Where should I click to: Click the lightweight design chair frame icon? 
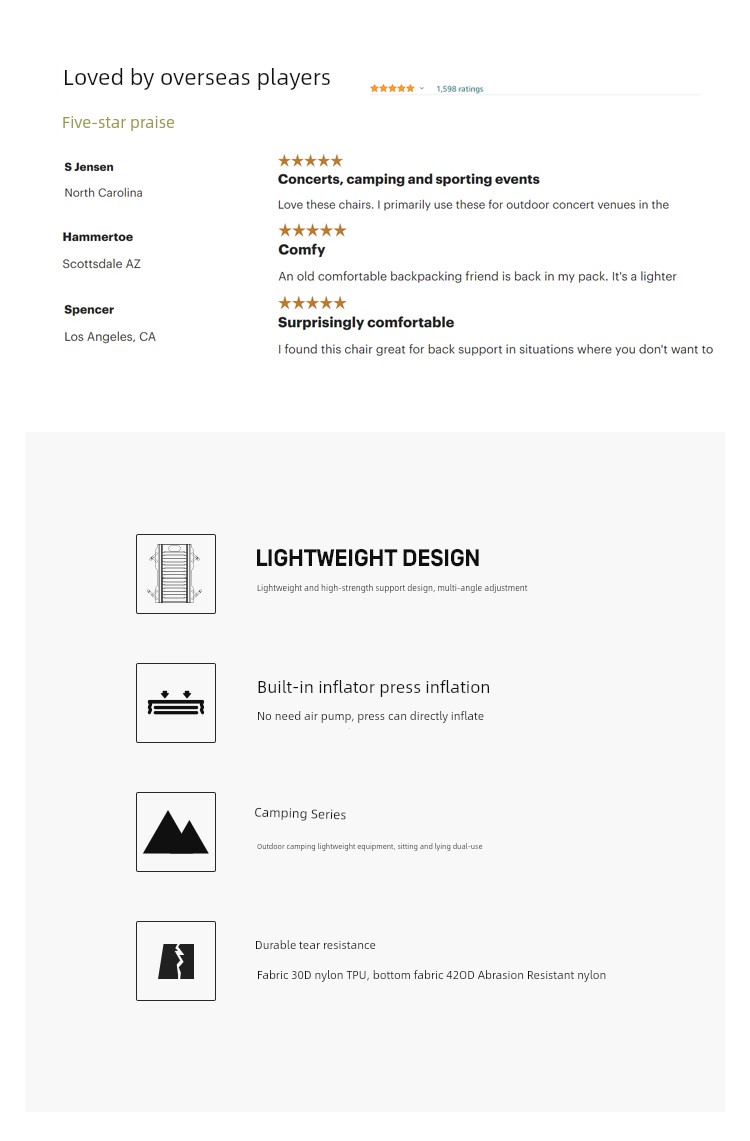click(x=176, y=573)
